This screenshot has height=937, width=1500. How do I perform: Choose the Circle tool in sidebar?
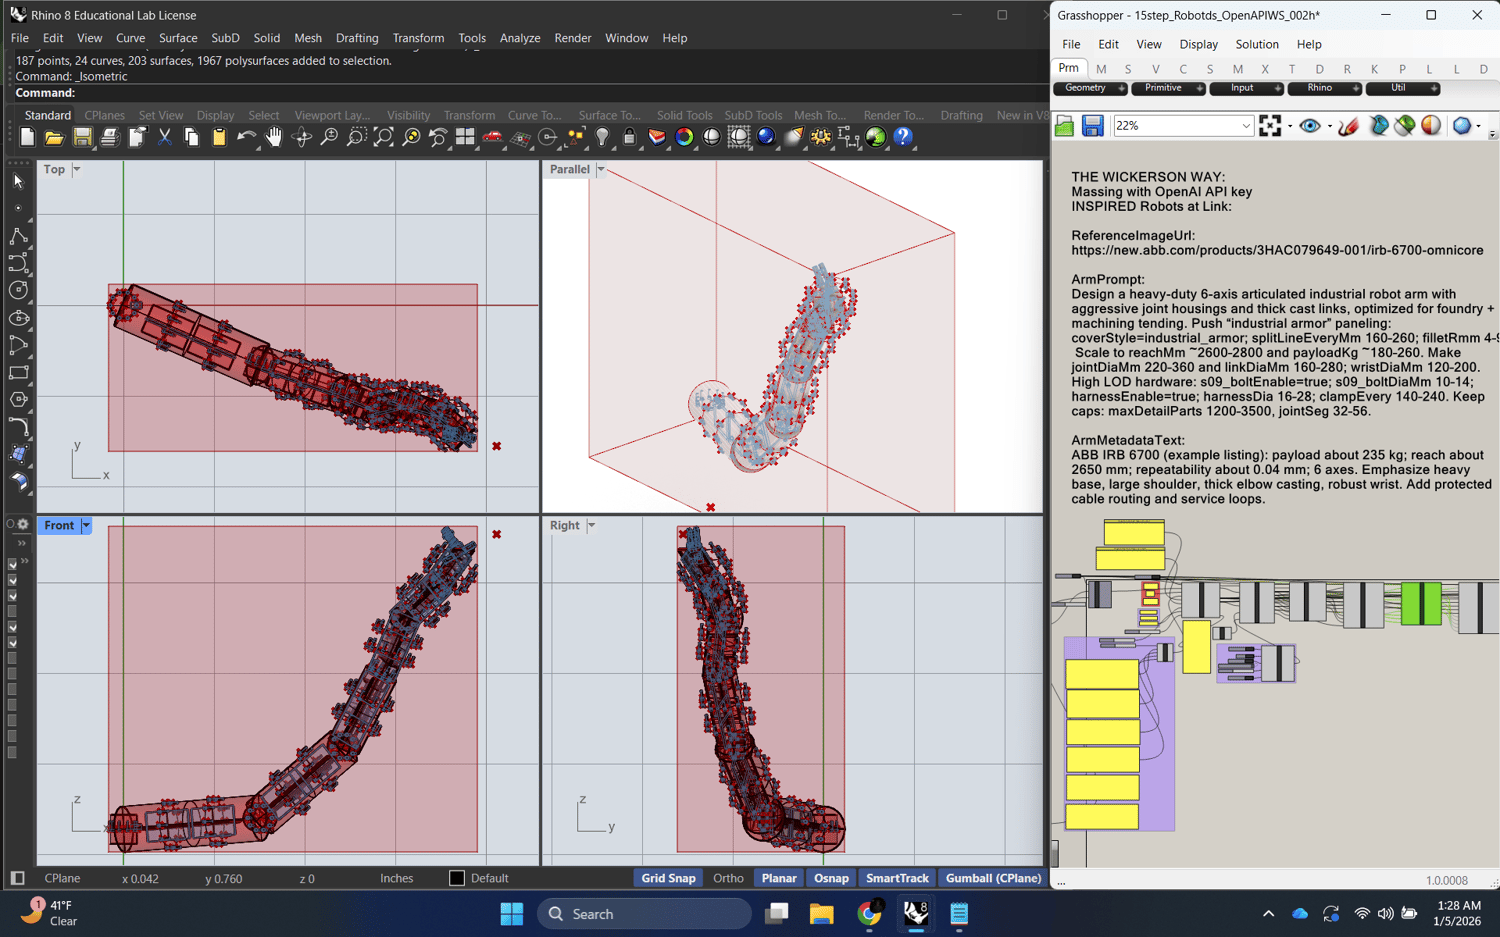pos(18,291)
